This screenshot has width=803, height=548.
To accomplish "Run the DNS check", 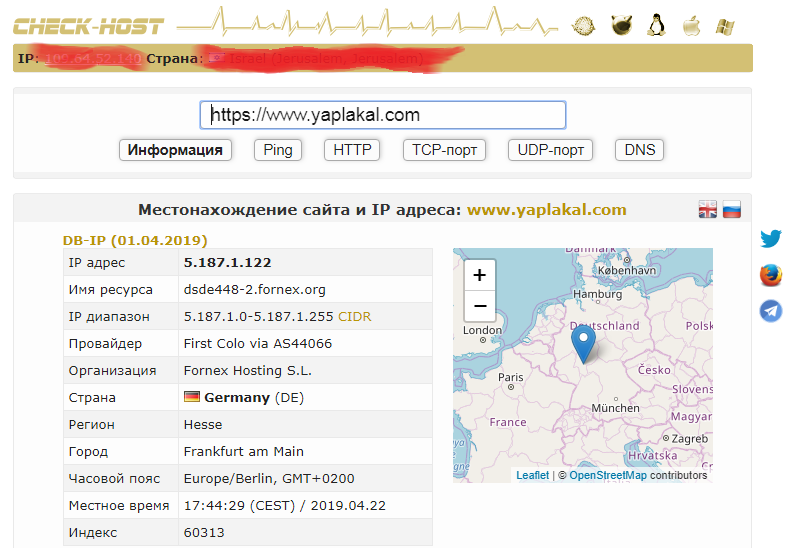I will 640,150.
